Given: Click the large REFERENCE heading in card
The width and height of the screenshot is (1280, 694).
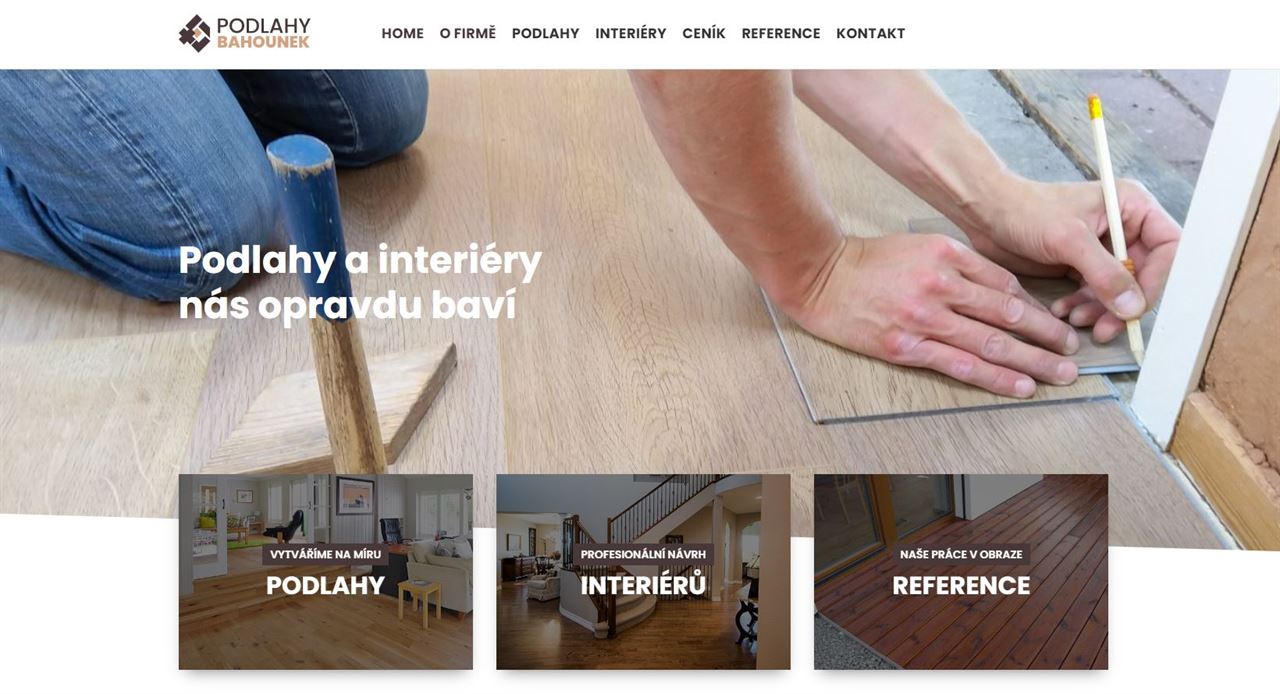Looking at the screenshot, I should point(961,586).
